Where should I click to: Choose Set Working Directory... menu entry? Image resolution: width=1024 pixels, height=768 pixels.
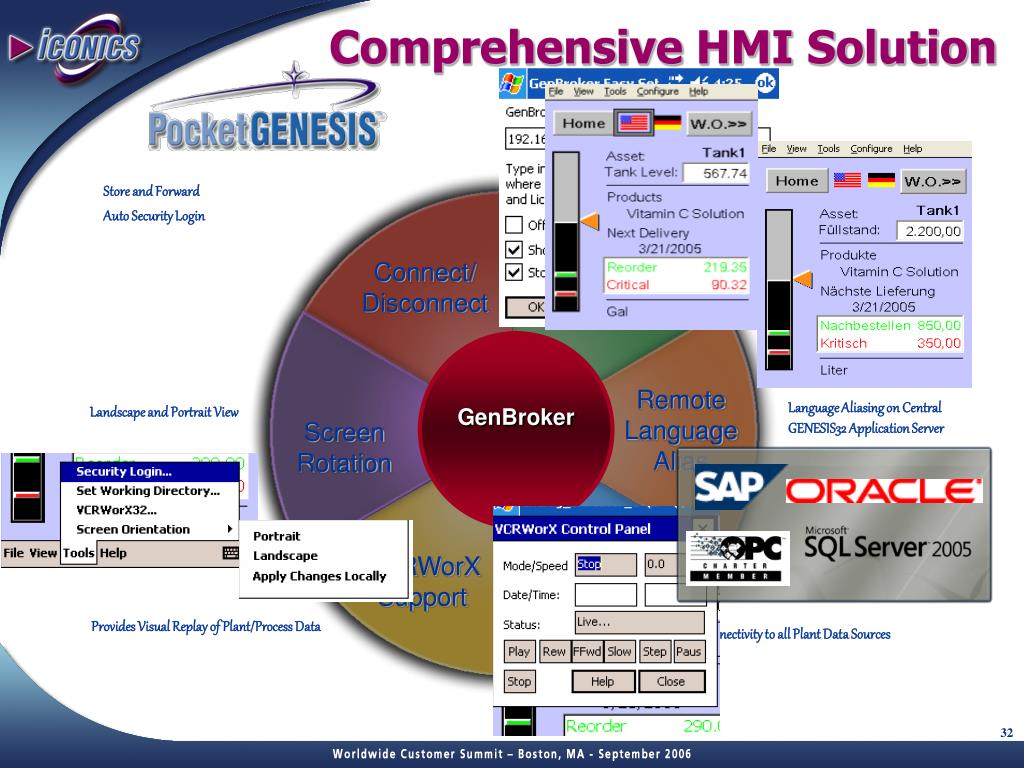tap(150, 490)
